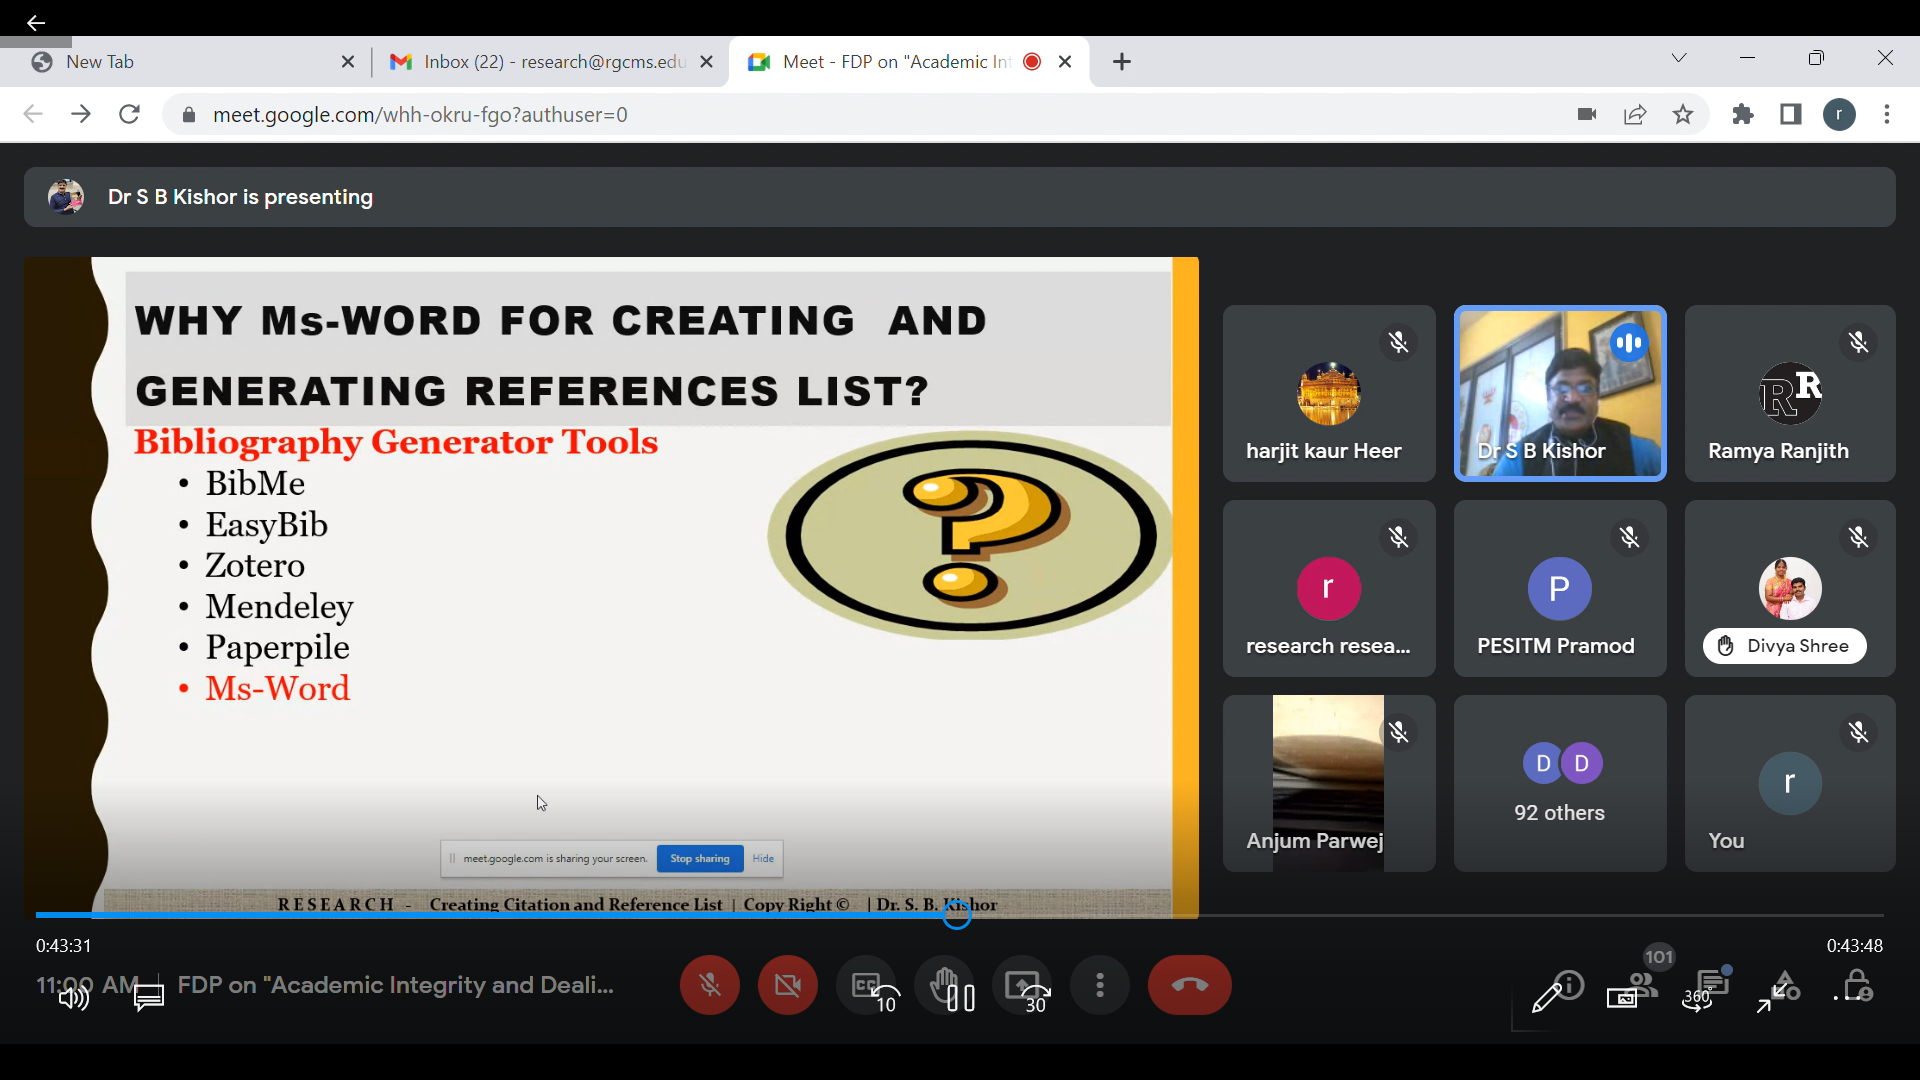Rewind video 10 seconds
This screenshot has height=1080, width=1920.
(886, 998)
